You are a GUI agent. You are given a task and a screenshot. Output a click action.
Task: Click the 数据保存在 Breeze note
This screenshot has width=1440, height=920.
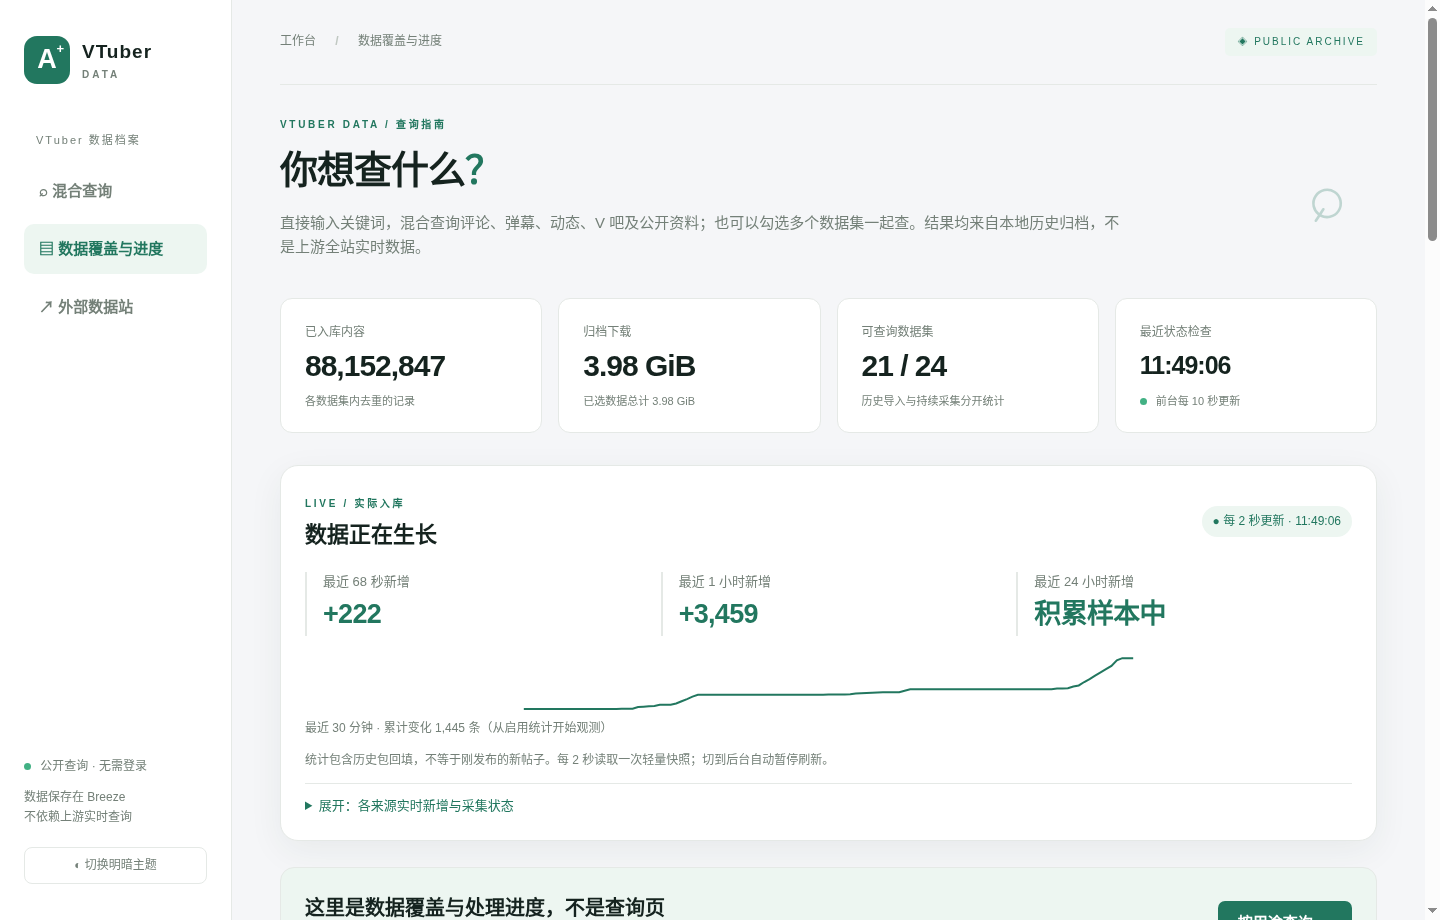pyautogui.click(x=75, y=797)
